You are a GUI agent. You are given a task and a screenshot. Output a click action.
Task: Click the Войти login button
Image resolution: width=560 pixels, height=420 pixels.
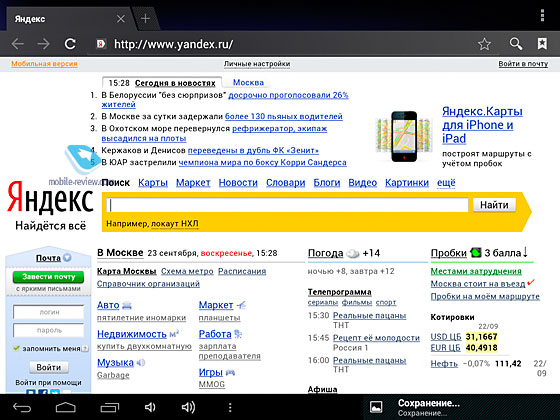tap(49, 367)
